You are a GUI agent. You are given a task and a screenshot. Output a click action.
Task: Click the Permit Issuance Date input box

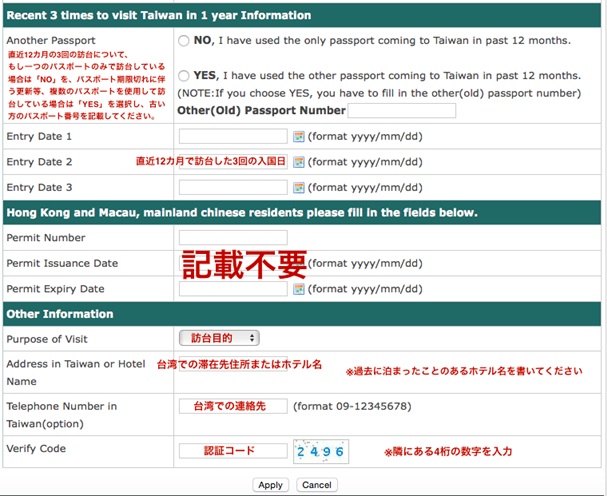[233, 263]
